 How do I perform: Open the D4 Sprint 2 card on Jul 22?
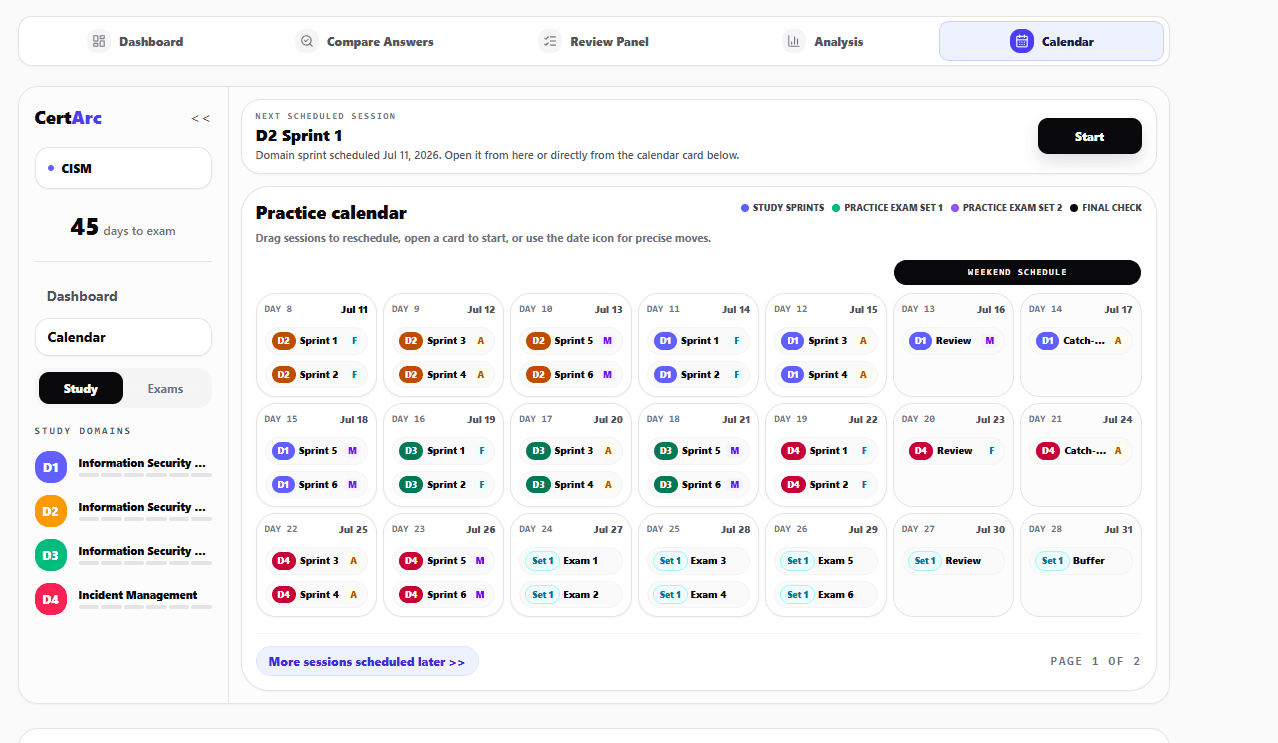click(x=826, y=485)
